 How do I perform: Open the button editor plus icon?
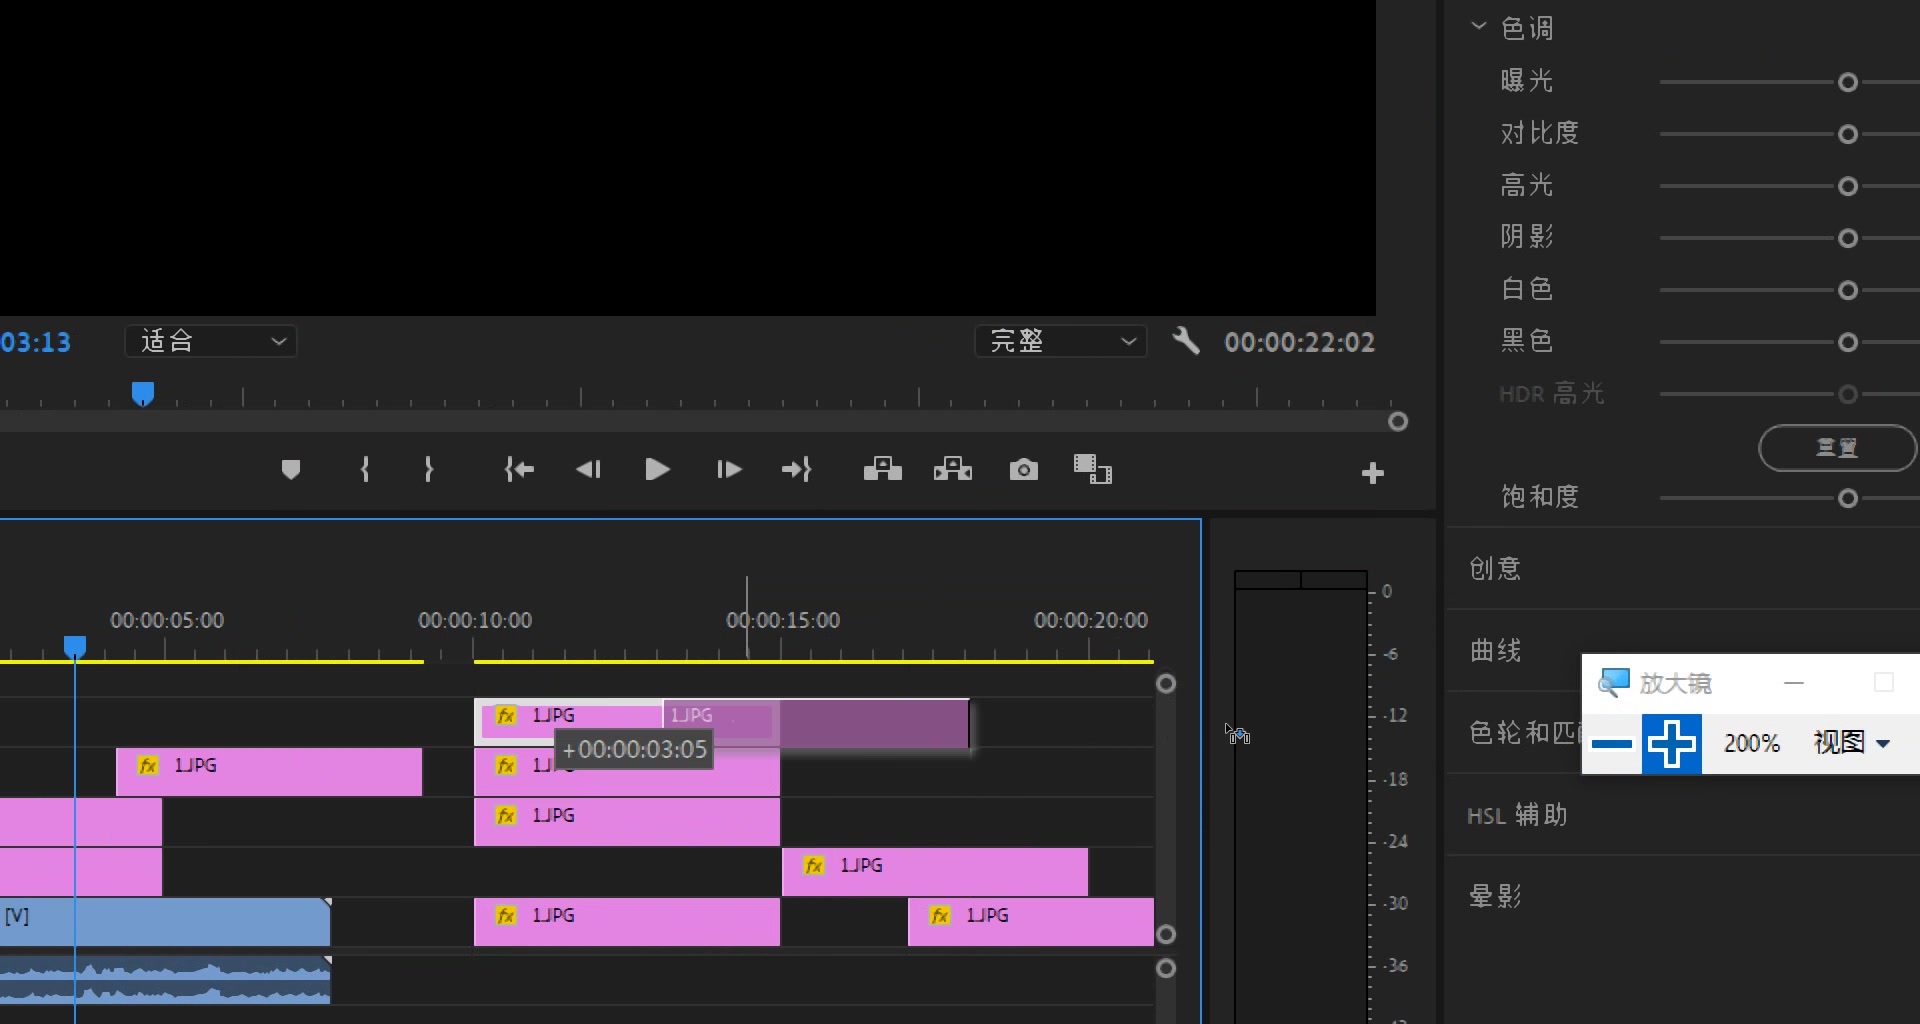[1373, 473]
